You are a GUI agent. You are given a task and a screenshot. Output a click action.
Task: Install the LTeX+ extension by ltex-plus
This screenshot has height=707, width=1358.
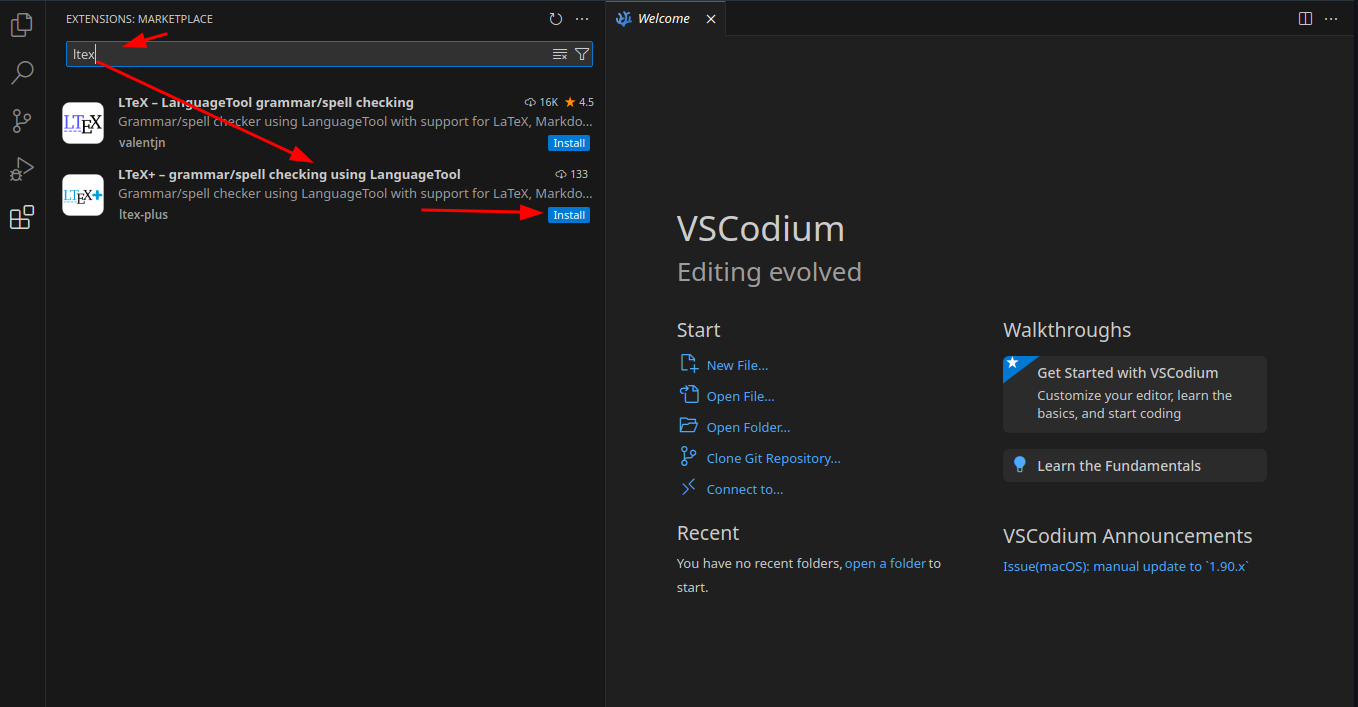(x=569, y=215)
